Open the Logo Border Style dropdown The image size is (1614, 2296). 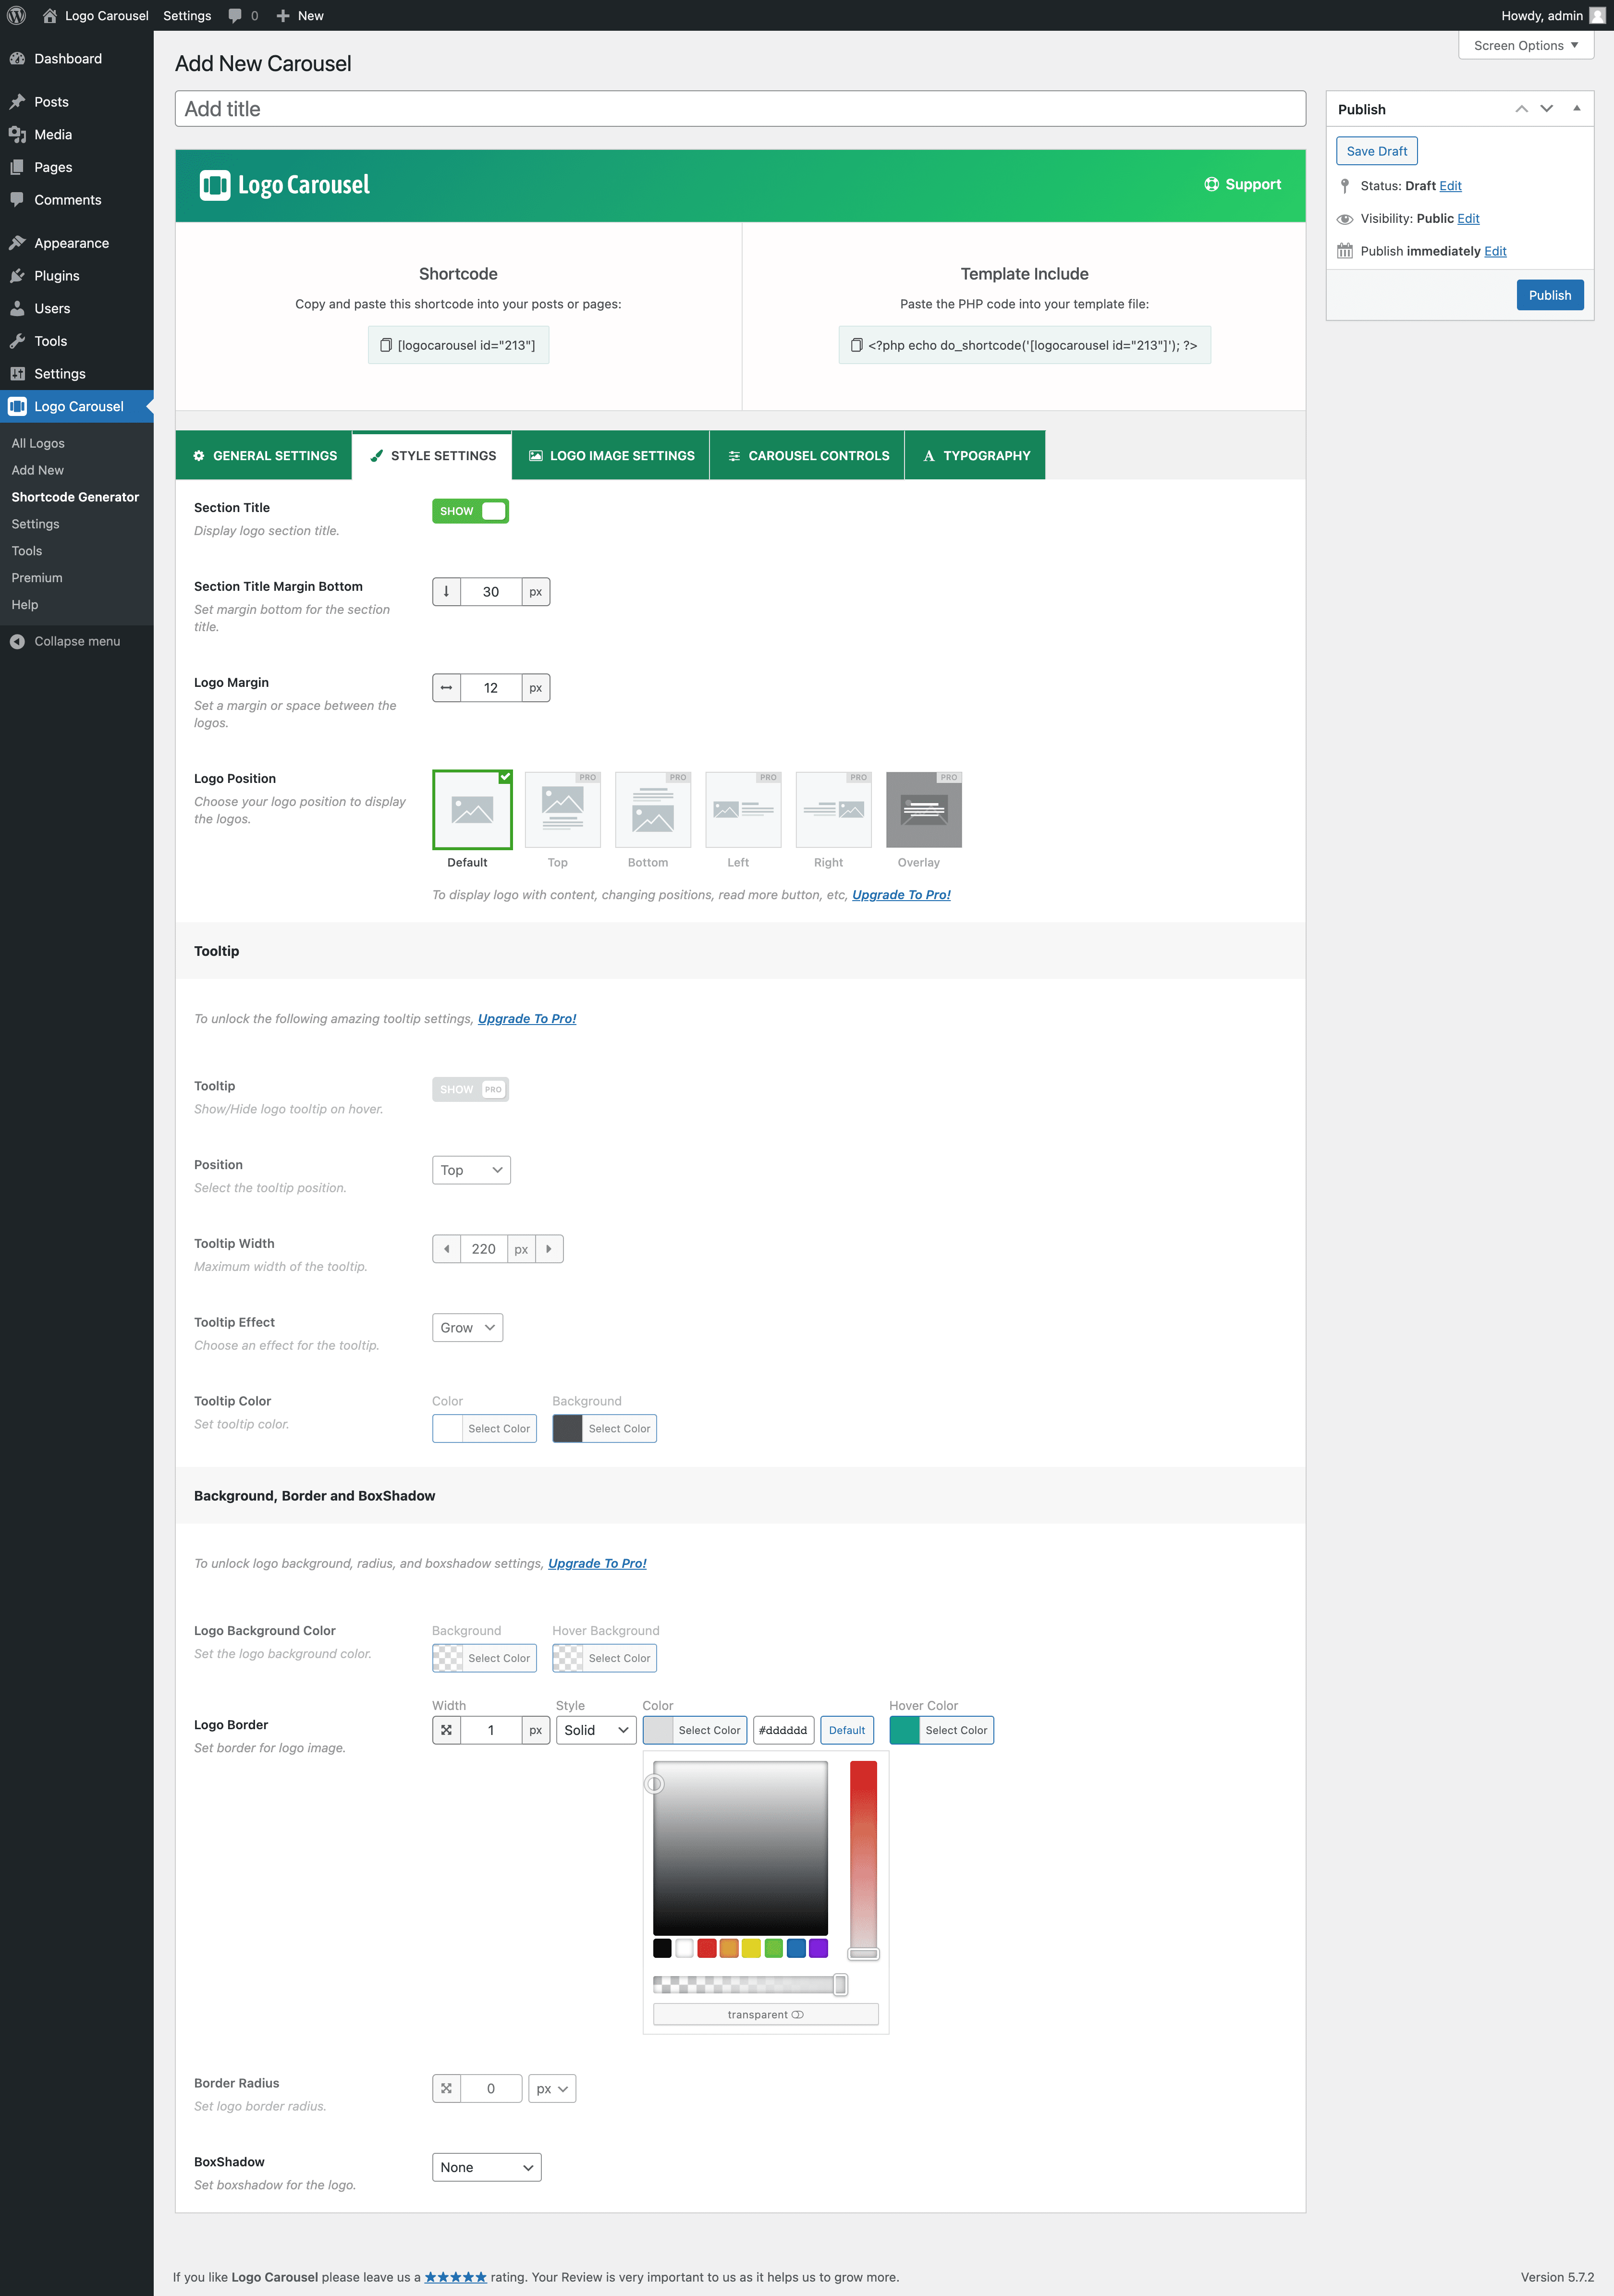595,1730
